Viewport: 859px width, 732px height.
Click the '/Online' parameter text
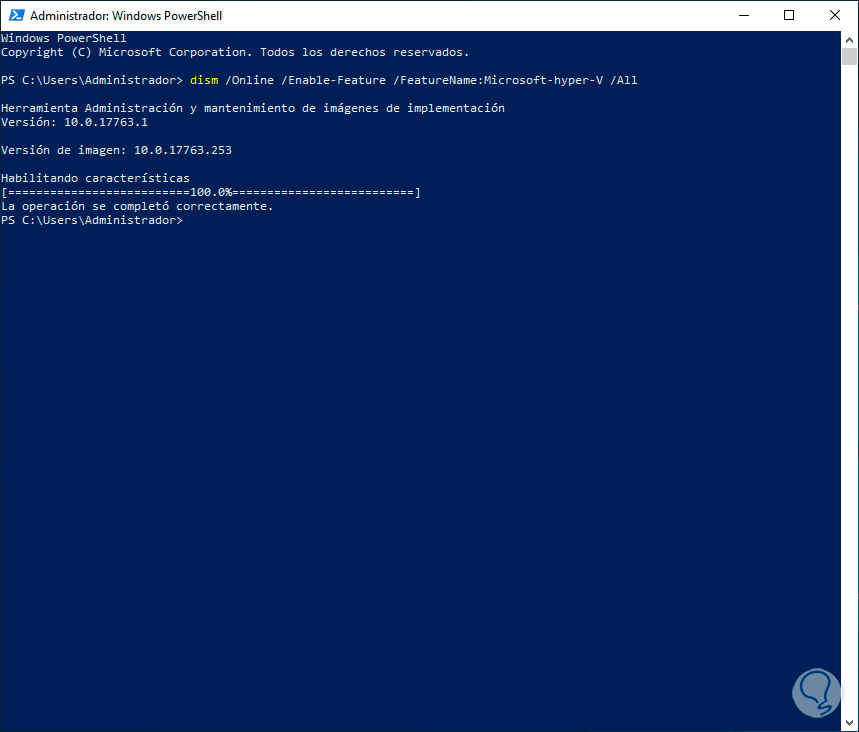[x=249, y=80]
